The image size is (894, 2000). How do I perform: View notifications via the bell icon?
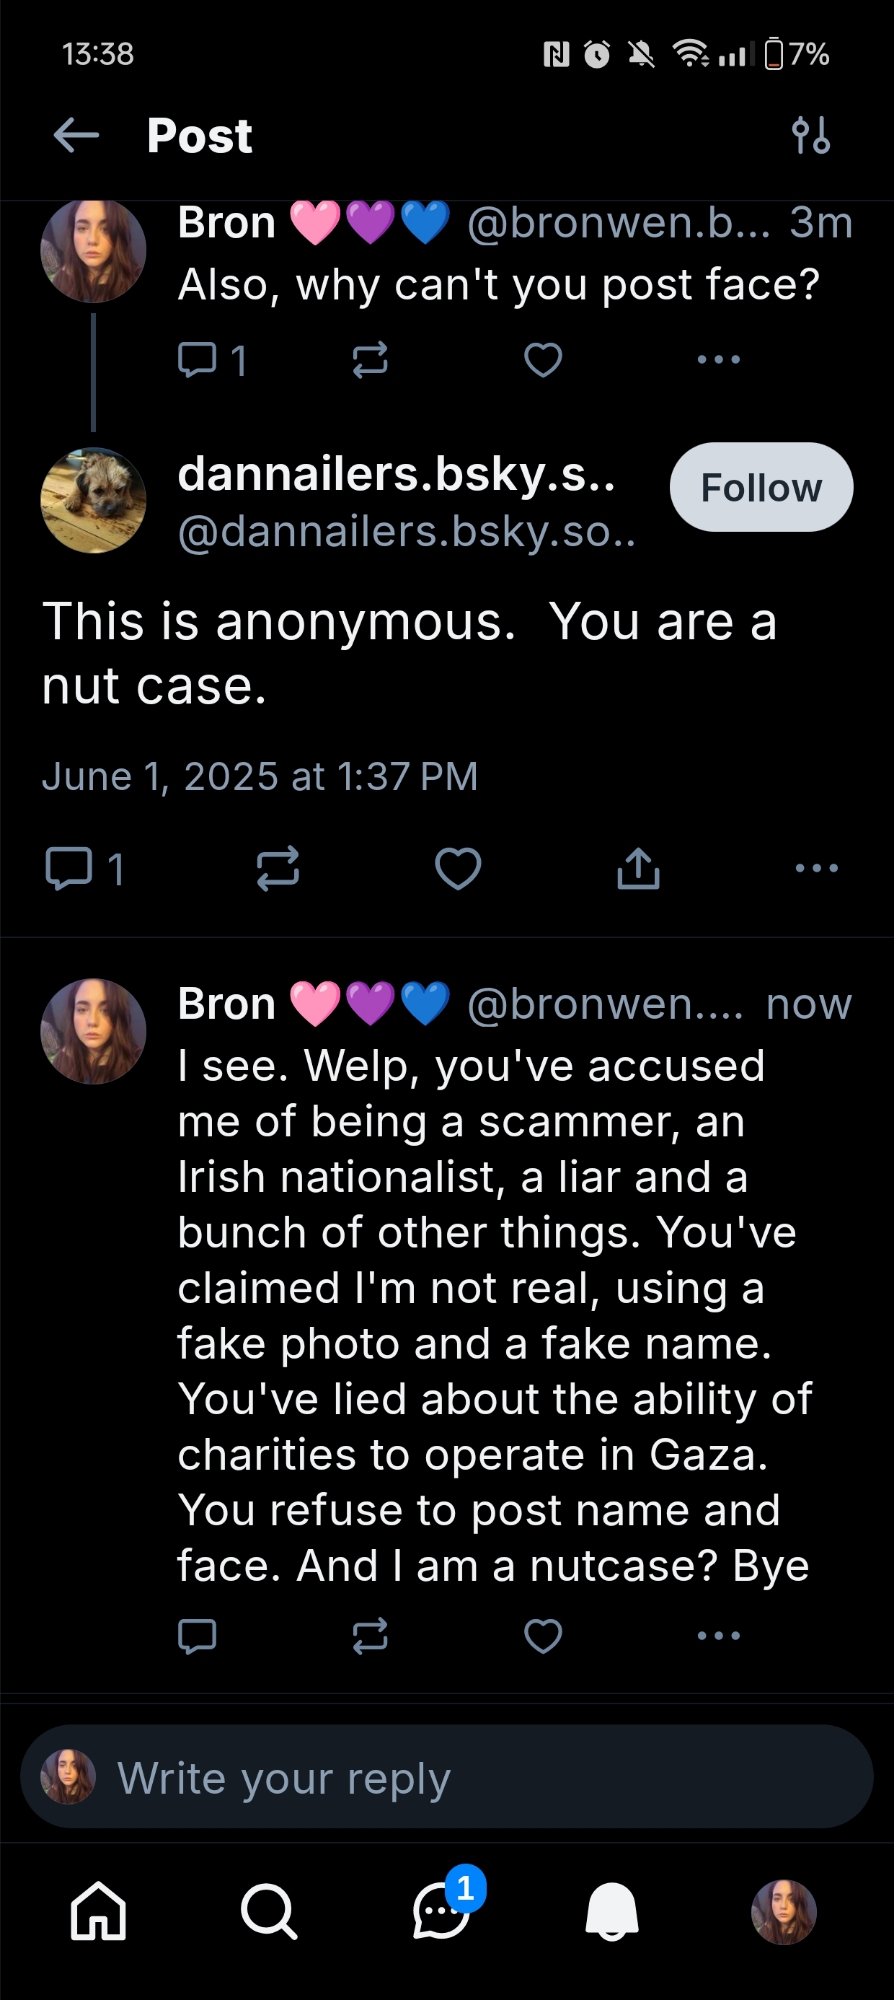click(x=612, y=1912)
